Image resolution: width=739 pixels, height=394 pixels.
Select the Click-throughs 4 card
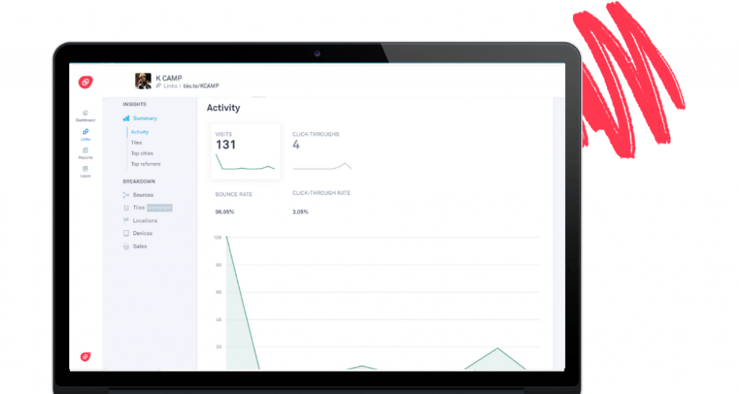tap(322, 152)
